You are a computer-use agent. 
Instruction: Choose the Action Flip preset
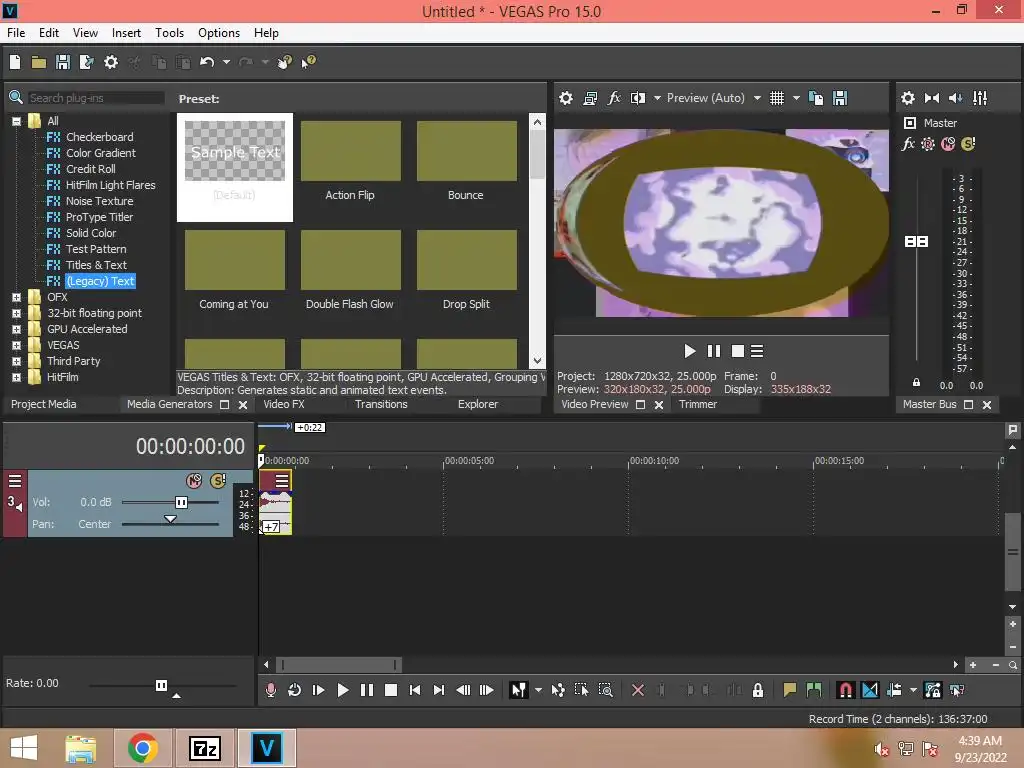pos(350,161)
